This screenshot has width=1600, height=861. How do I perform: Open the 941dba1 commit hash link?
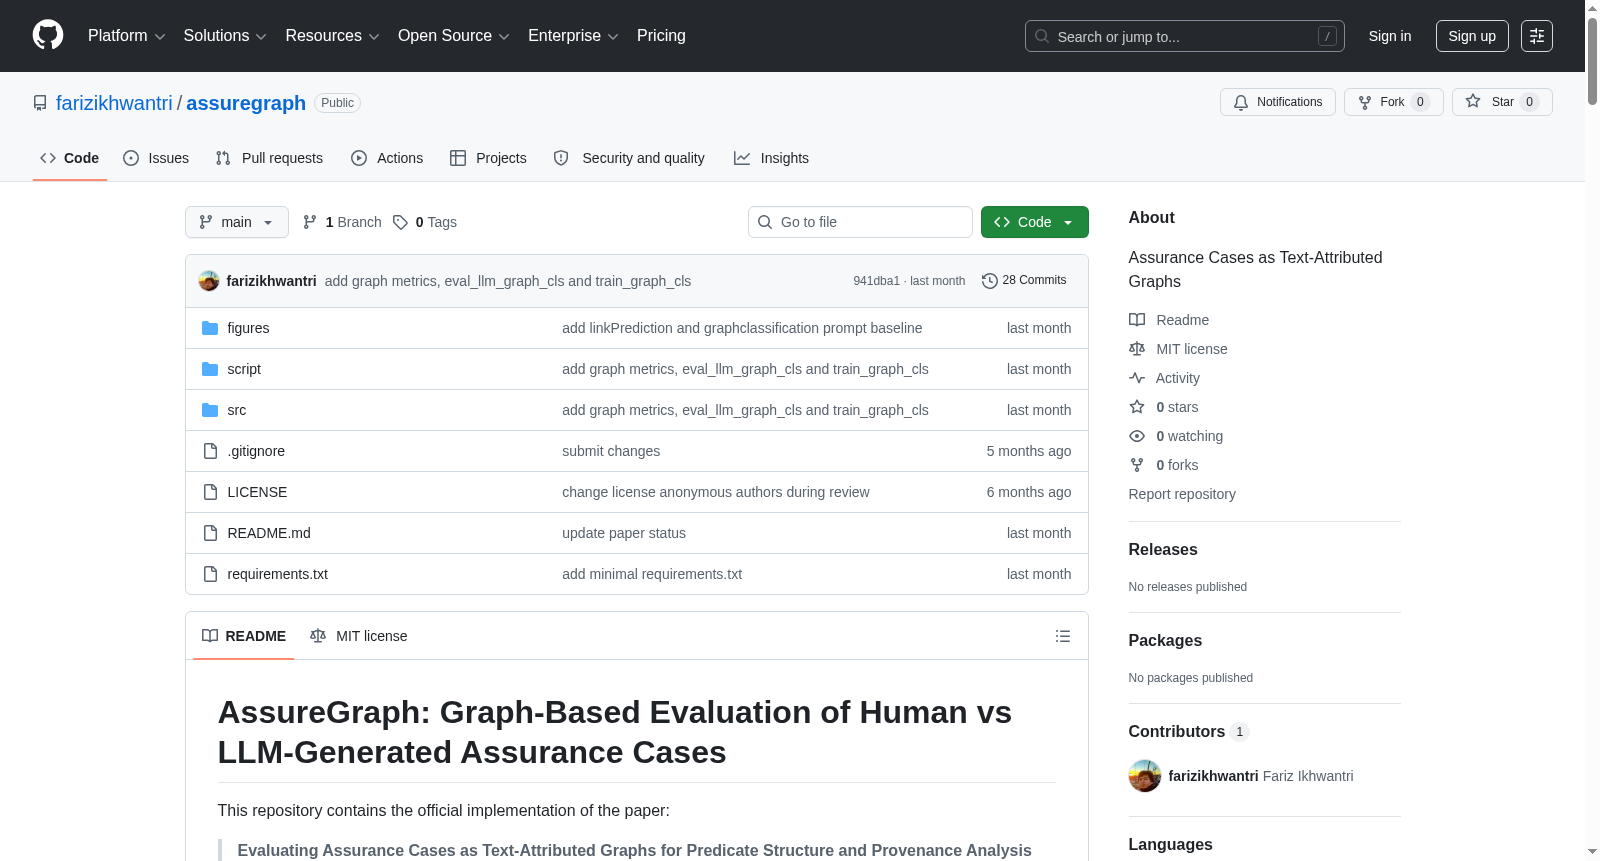876,281
